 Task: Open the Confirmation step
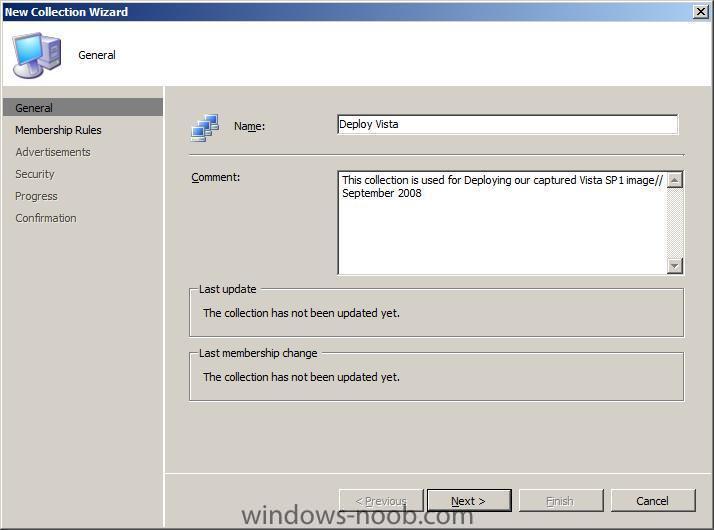(46, 218)
